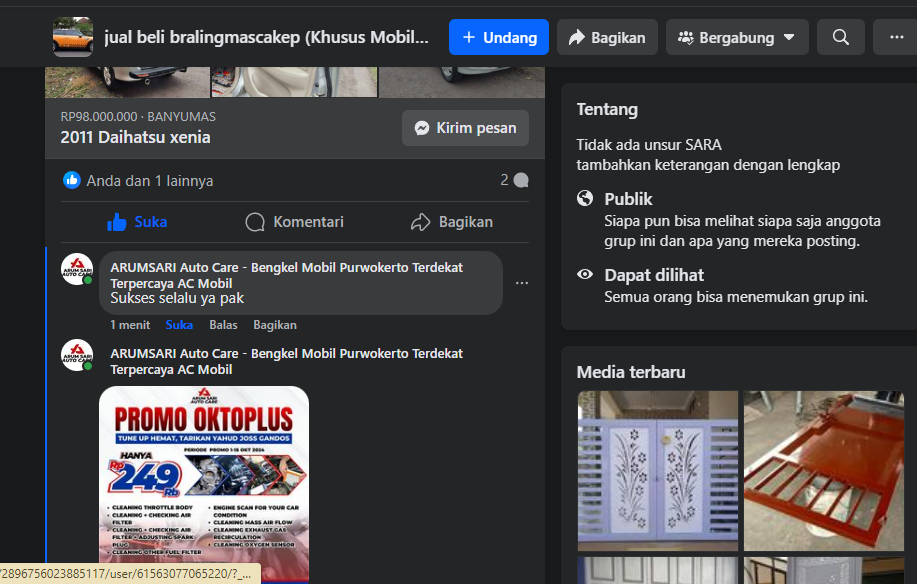The height and width of the screenshot is (584, 917).
Task: Toggle the Suka like button on the post
Action: (x=137, y=222)
